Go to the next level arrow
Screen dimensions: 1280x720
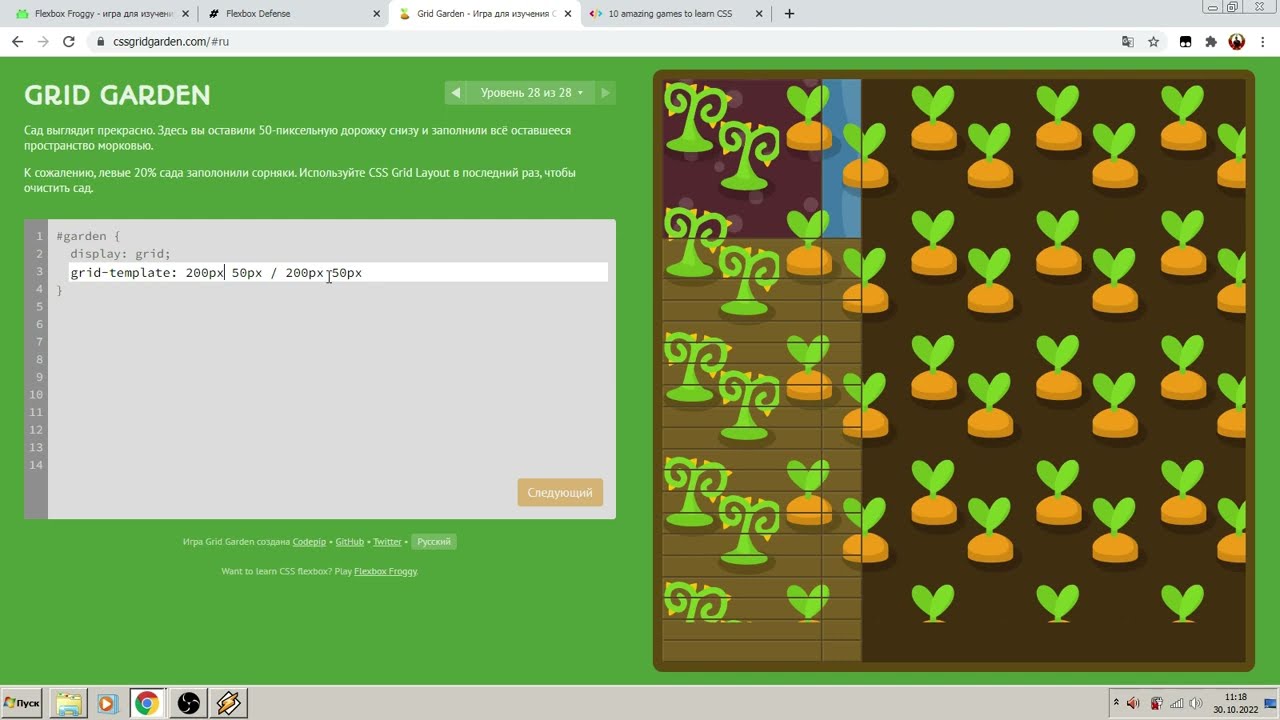coord(605,93)
